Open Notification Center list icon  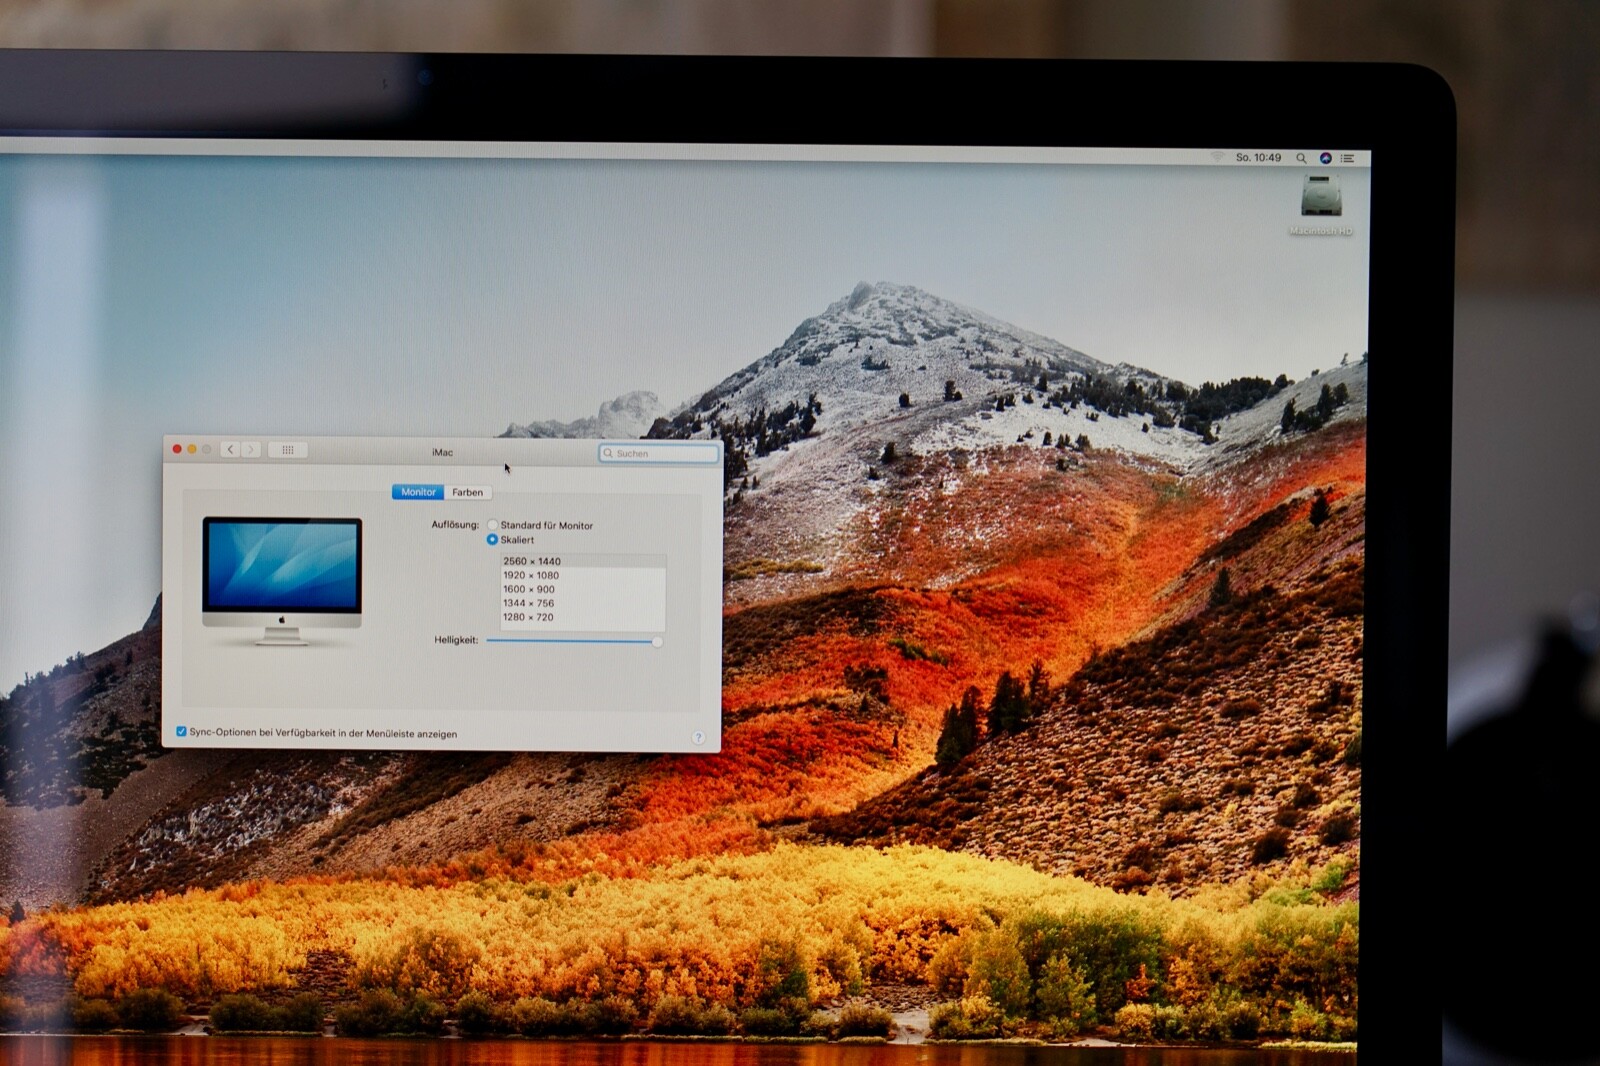pos(1347,158)
